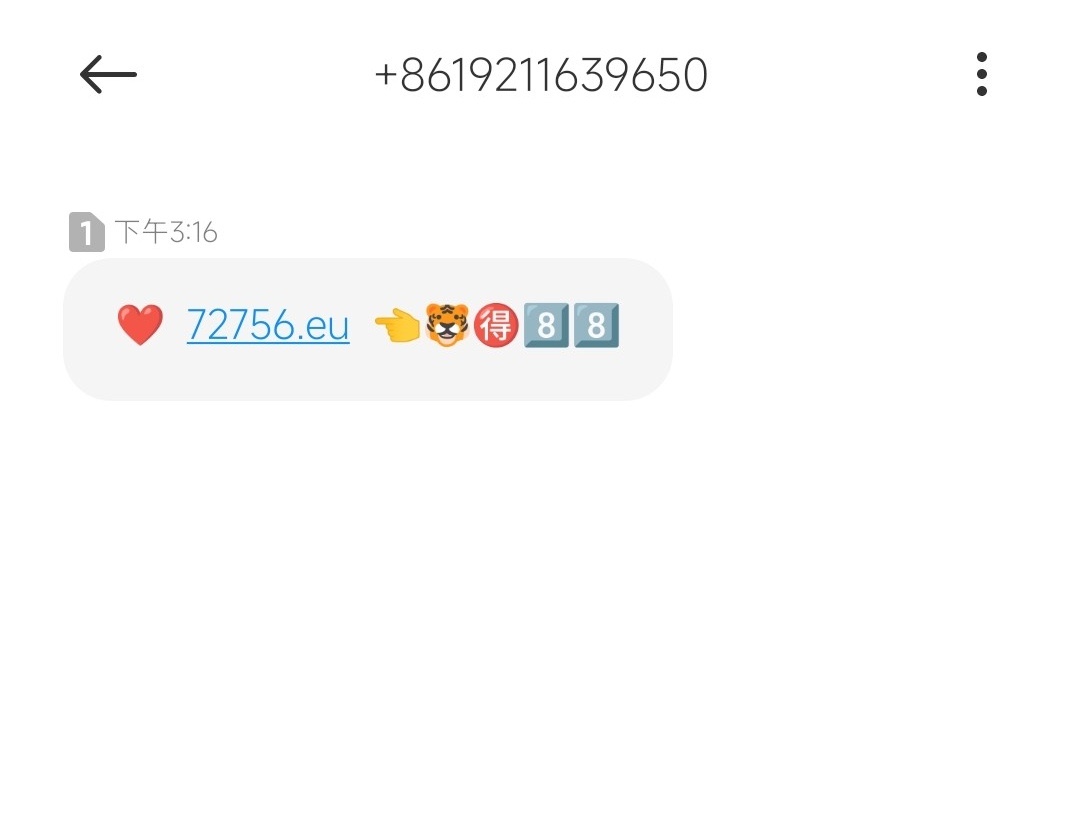The width and height of the screenshot is (1080, 819).
Task: Tap the tiger face emoji
Action: click(447, 324)
